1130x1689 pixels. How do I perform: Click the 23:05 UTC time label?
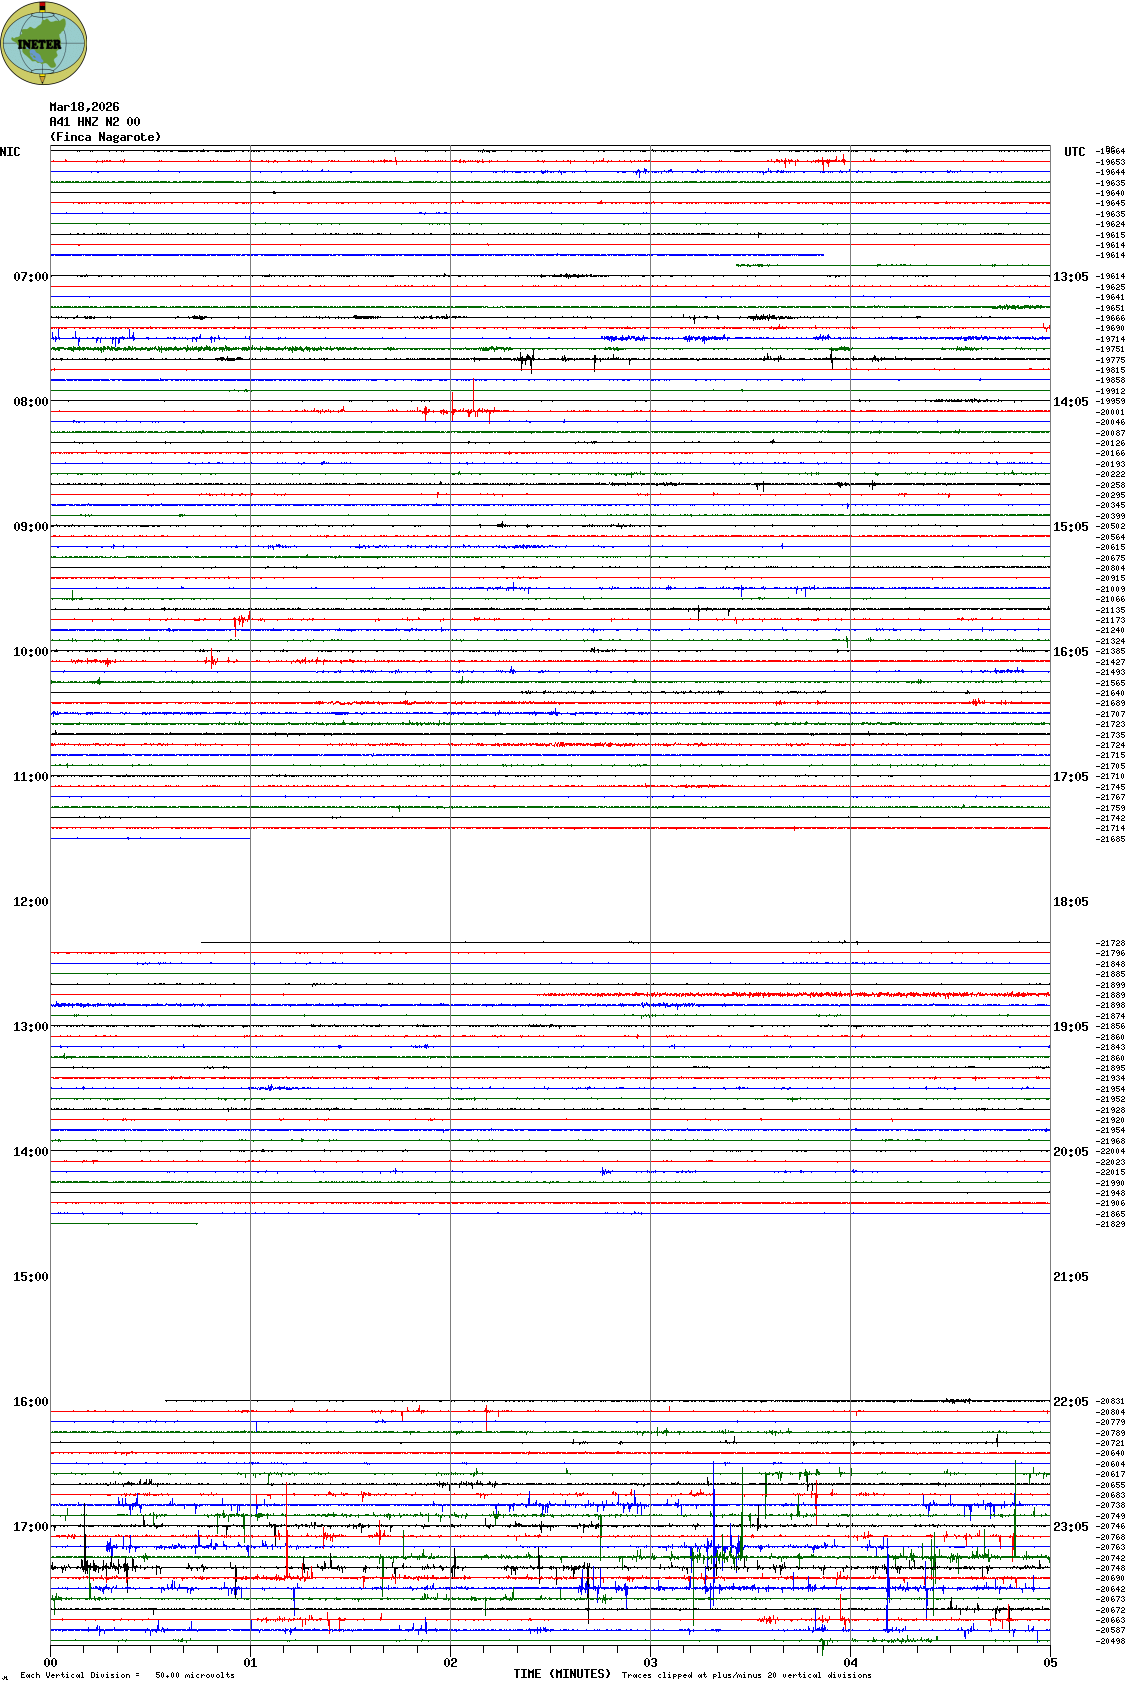[1070, 1527]
